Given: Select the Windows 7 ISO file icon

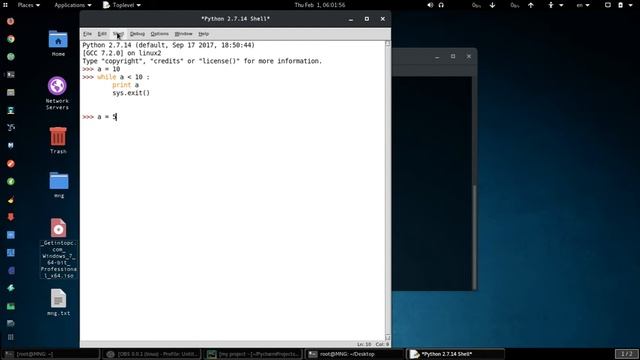Looking at the screenshot, I should tap(59, 248).
